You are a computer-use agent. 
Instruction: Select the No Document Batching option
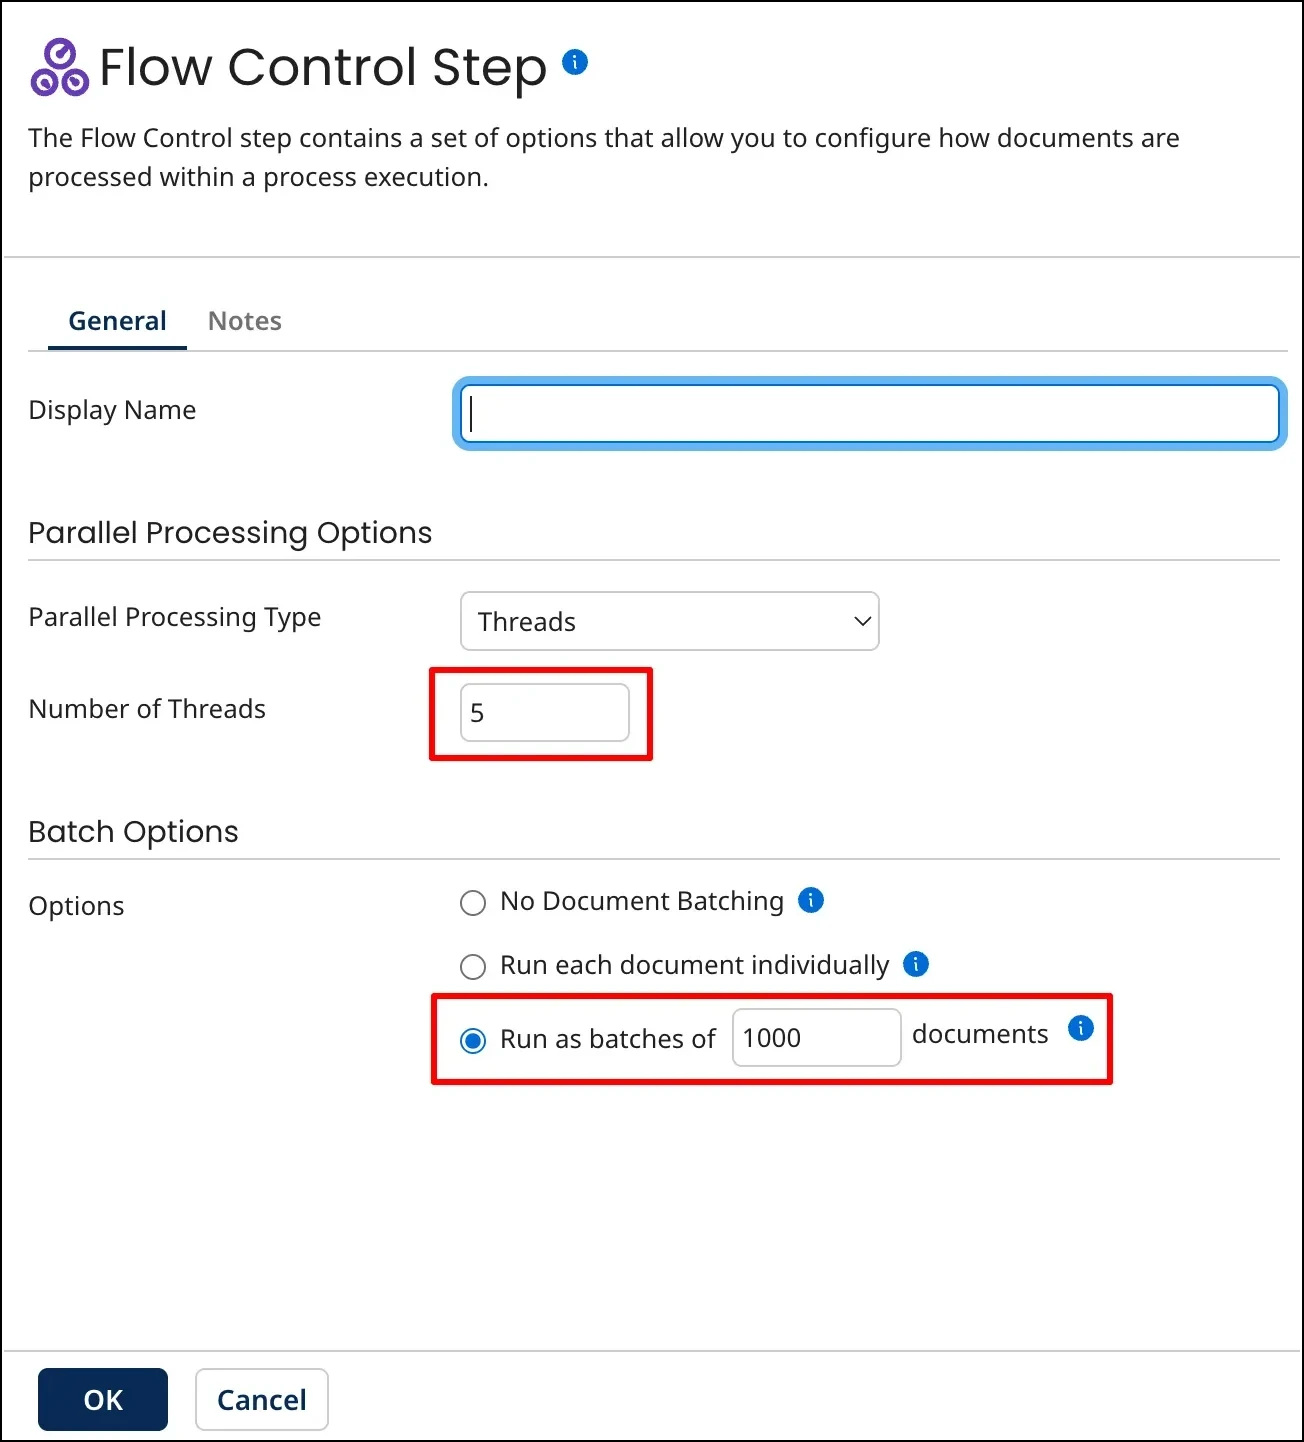(x=472, y=902)
